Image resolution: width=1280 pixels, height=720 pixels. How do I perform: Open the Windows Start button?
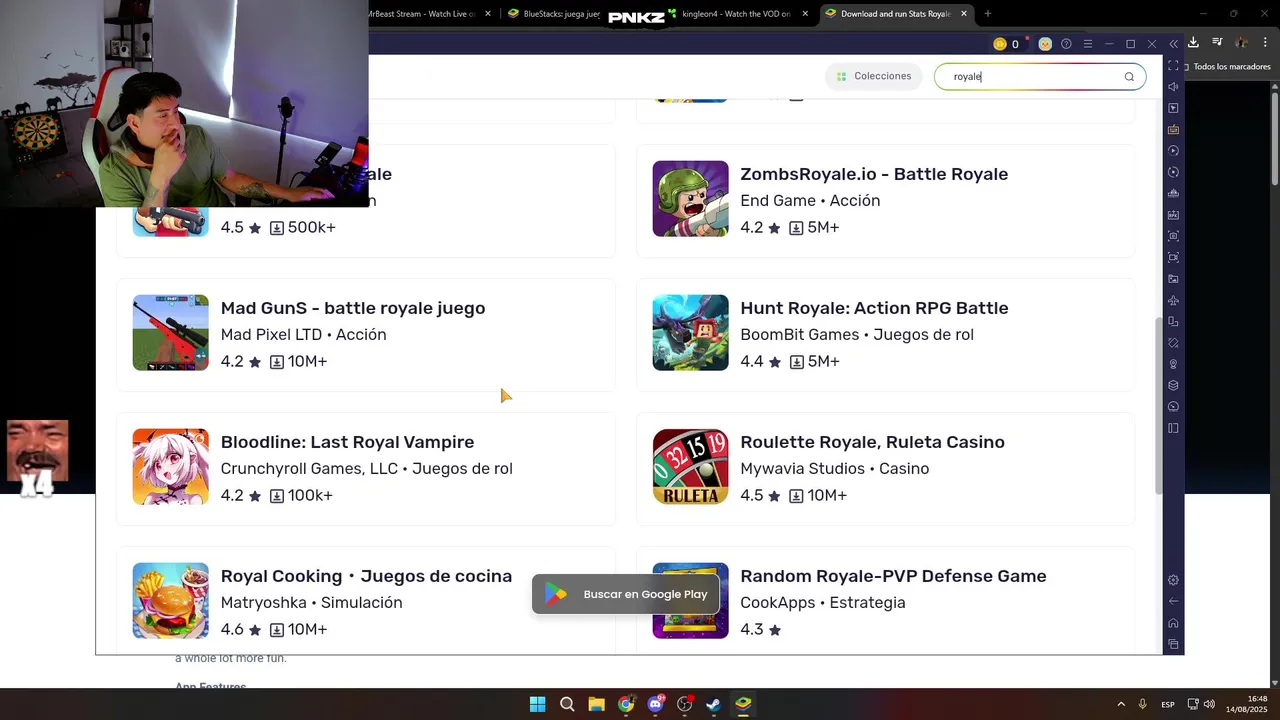coord(538,704)
